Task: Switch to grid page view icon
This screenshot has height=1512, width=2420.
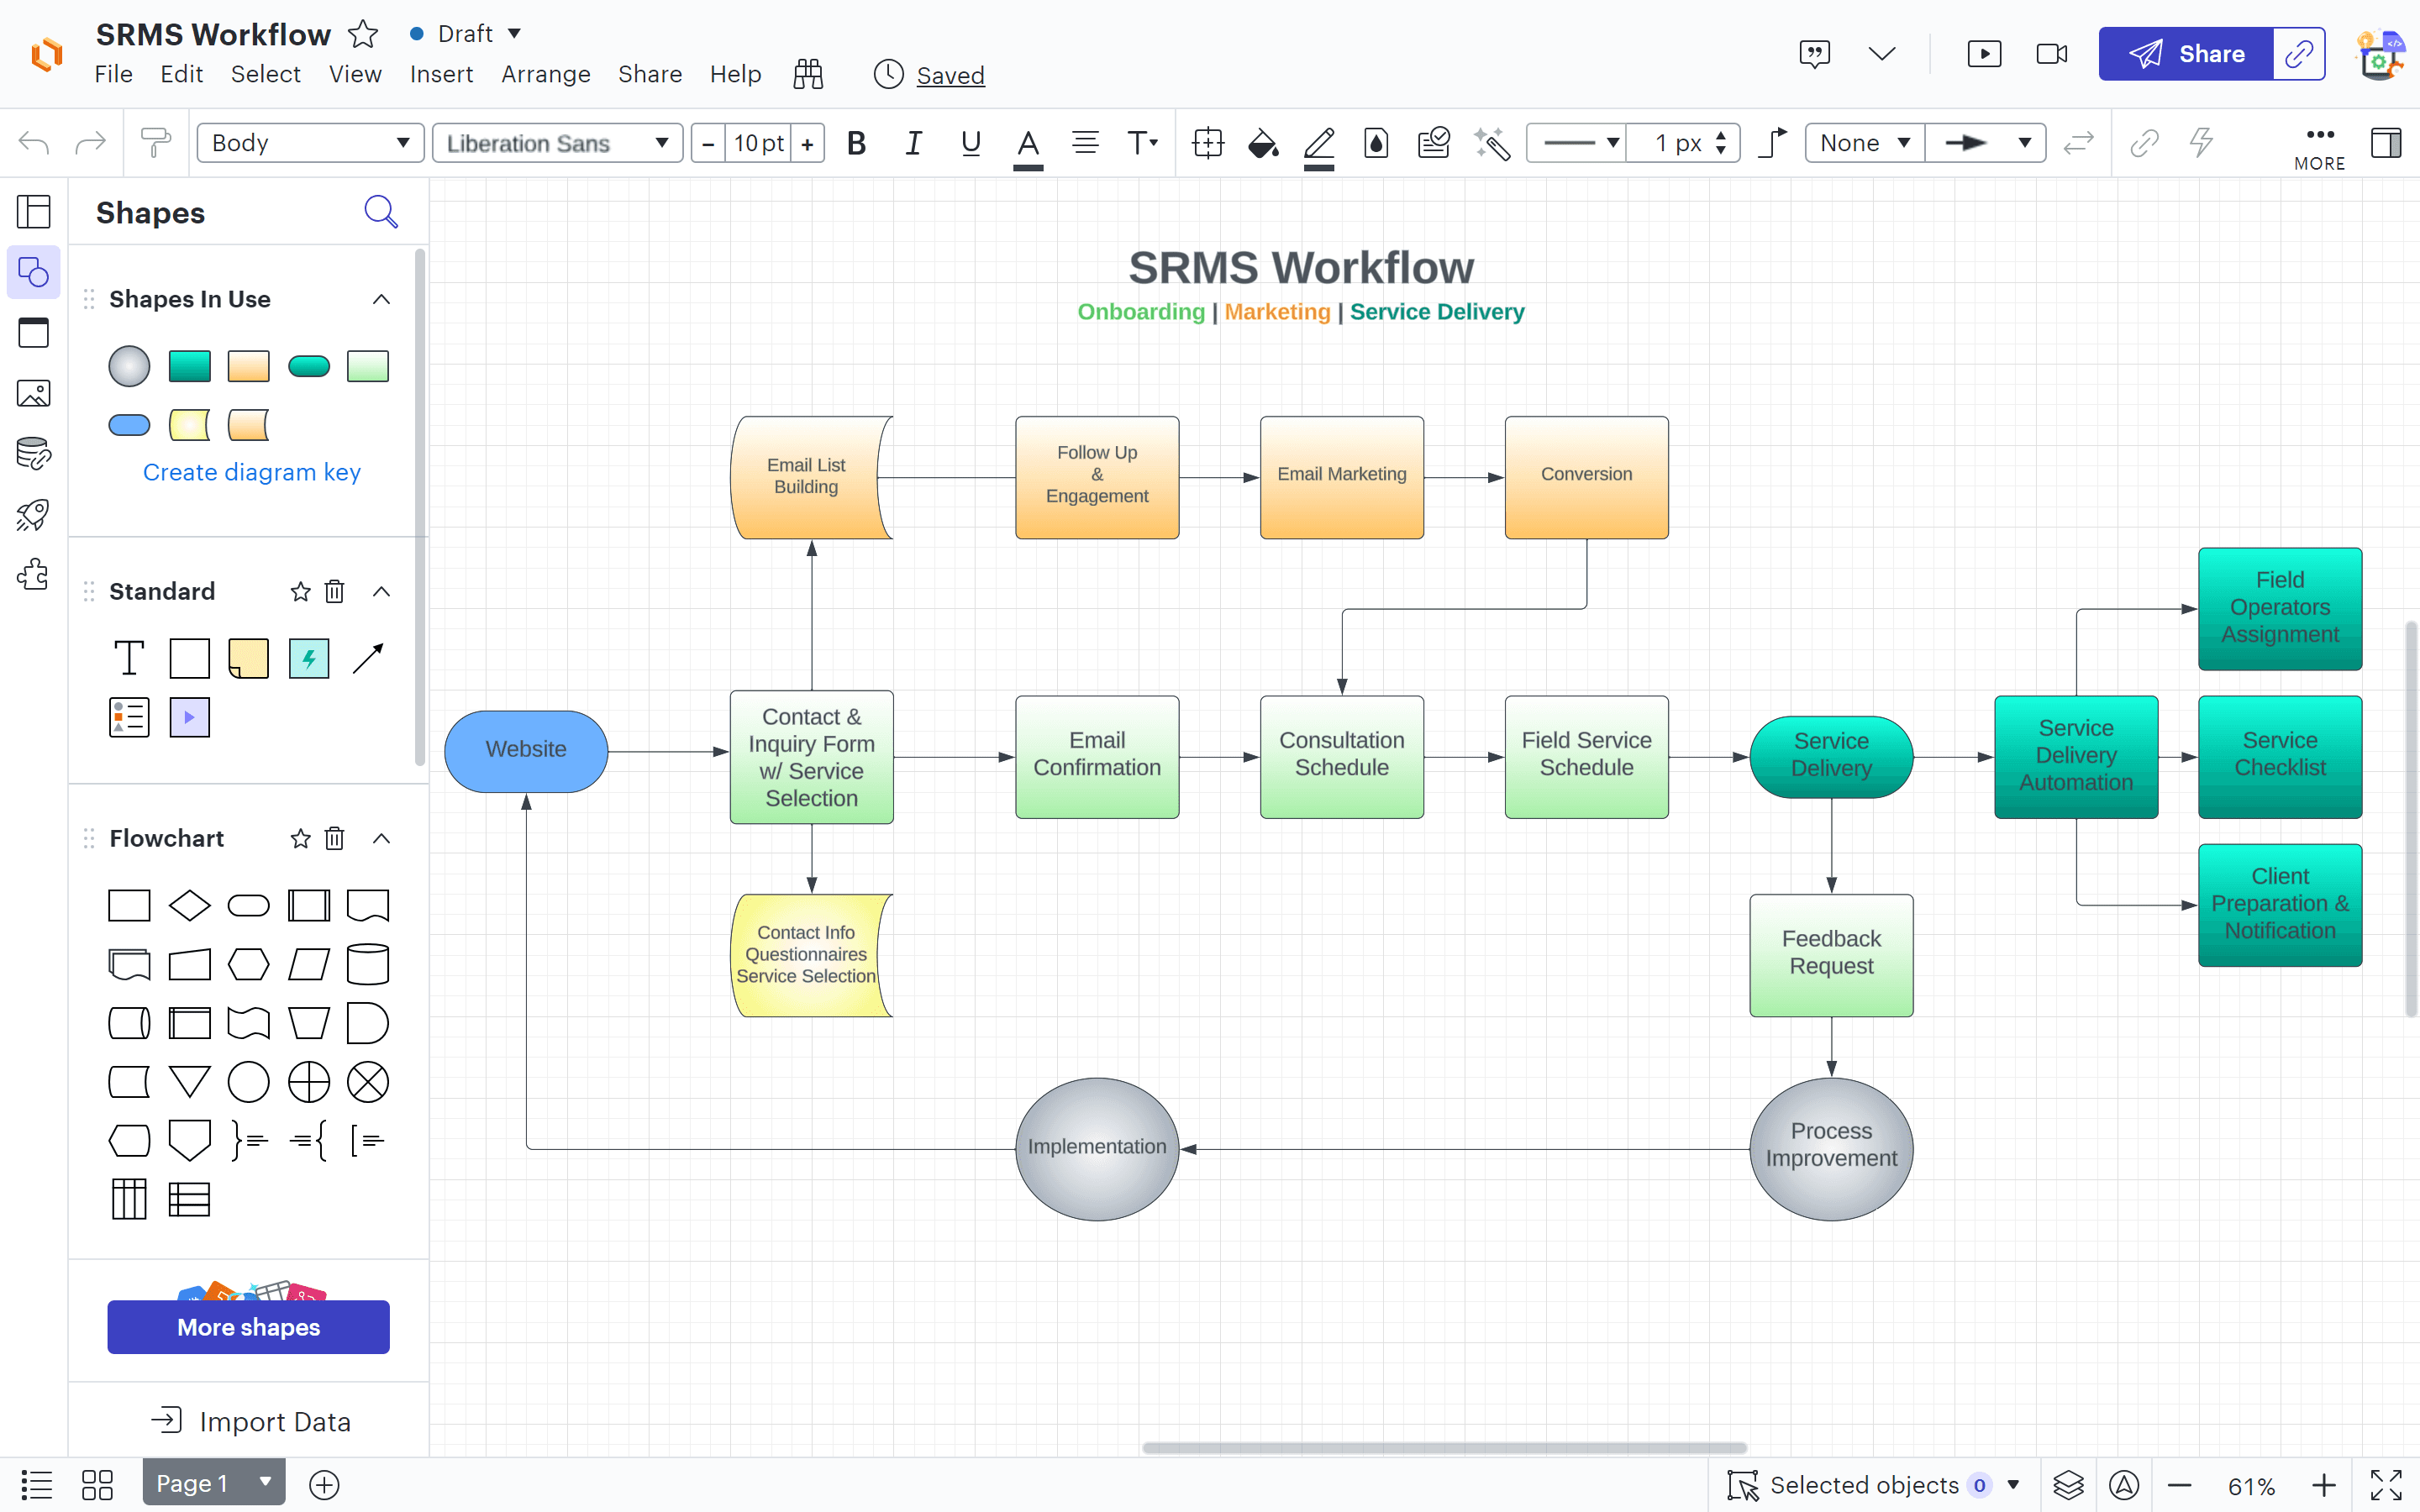Action: 97,1484
